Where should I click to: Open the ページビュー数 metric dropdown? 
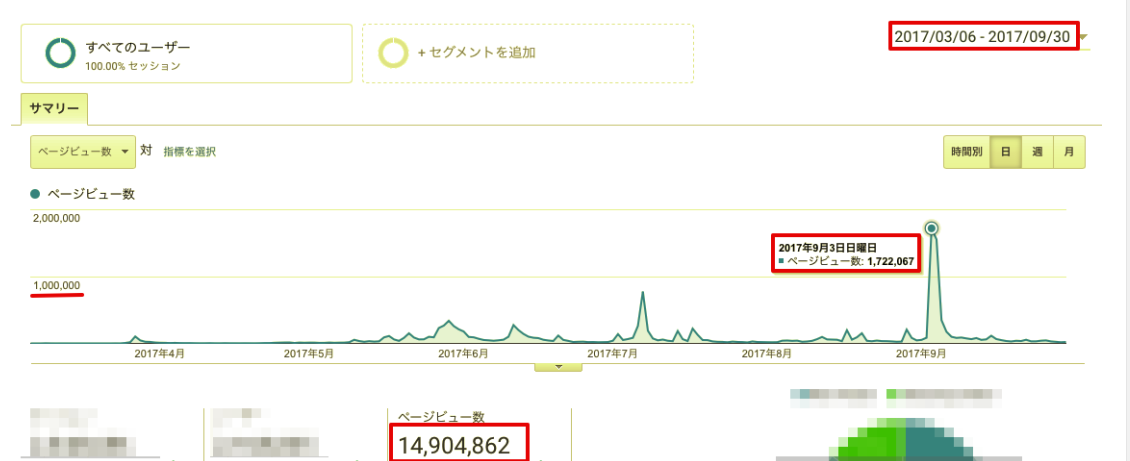(x=83, y=152)
